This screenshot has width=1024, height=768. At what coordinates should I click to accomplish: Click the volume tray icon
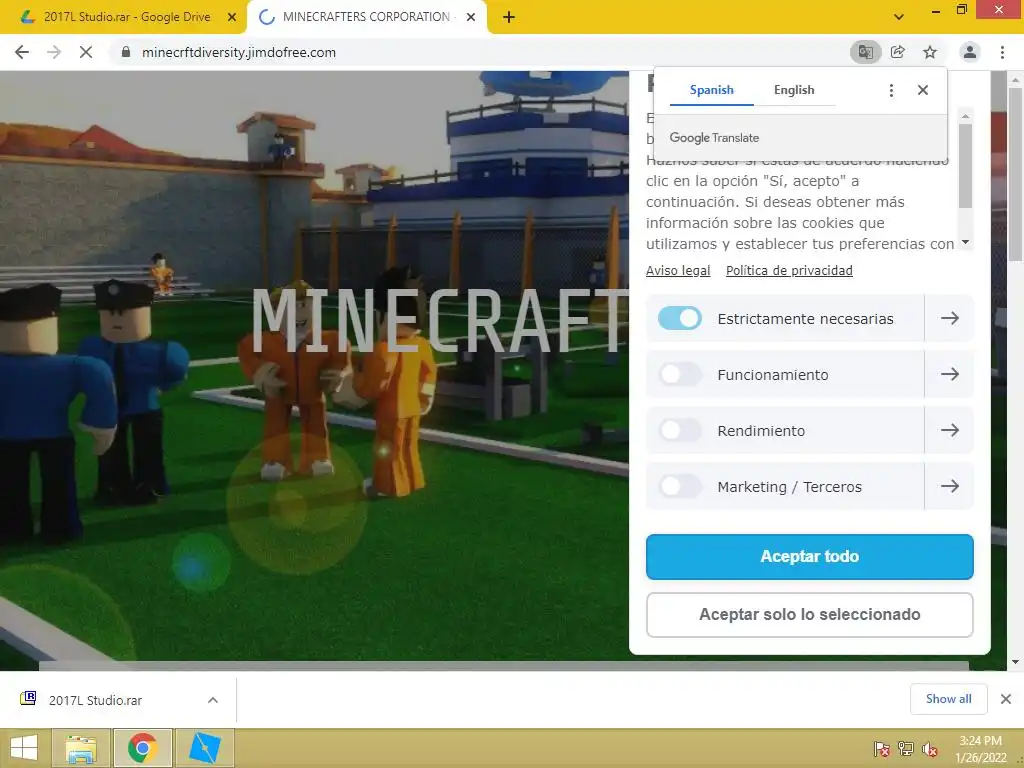929,748
